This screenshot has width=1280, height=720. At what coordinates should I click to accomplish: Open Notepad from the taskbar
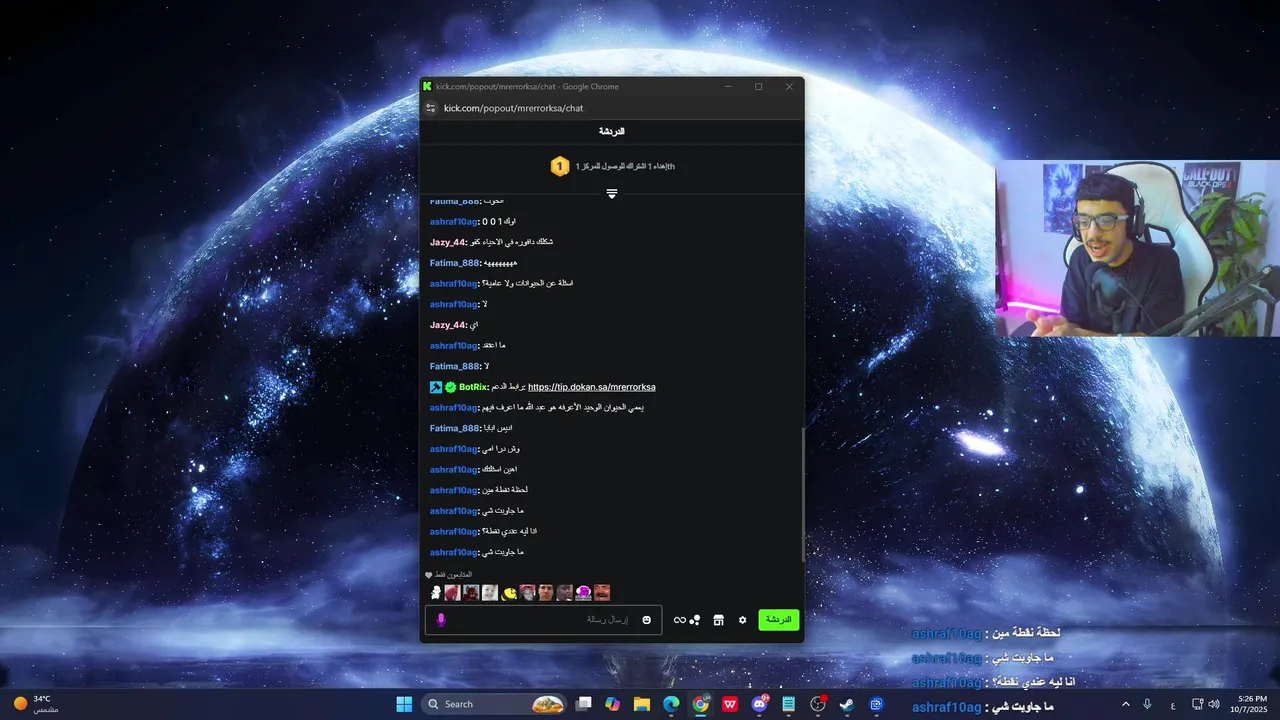coord(788,704)
